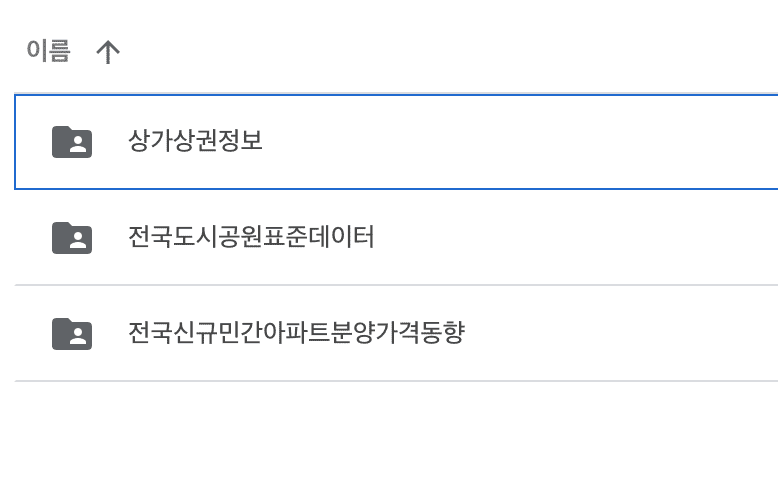This screenshot has width=778, height=494.
Task: Select the 전국도시공원표준데이터 folder name
Action: [251, 238]
